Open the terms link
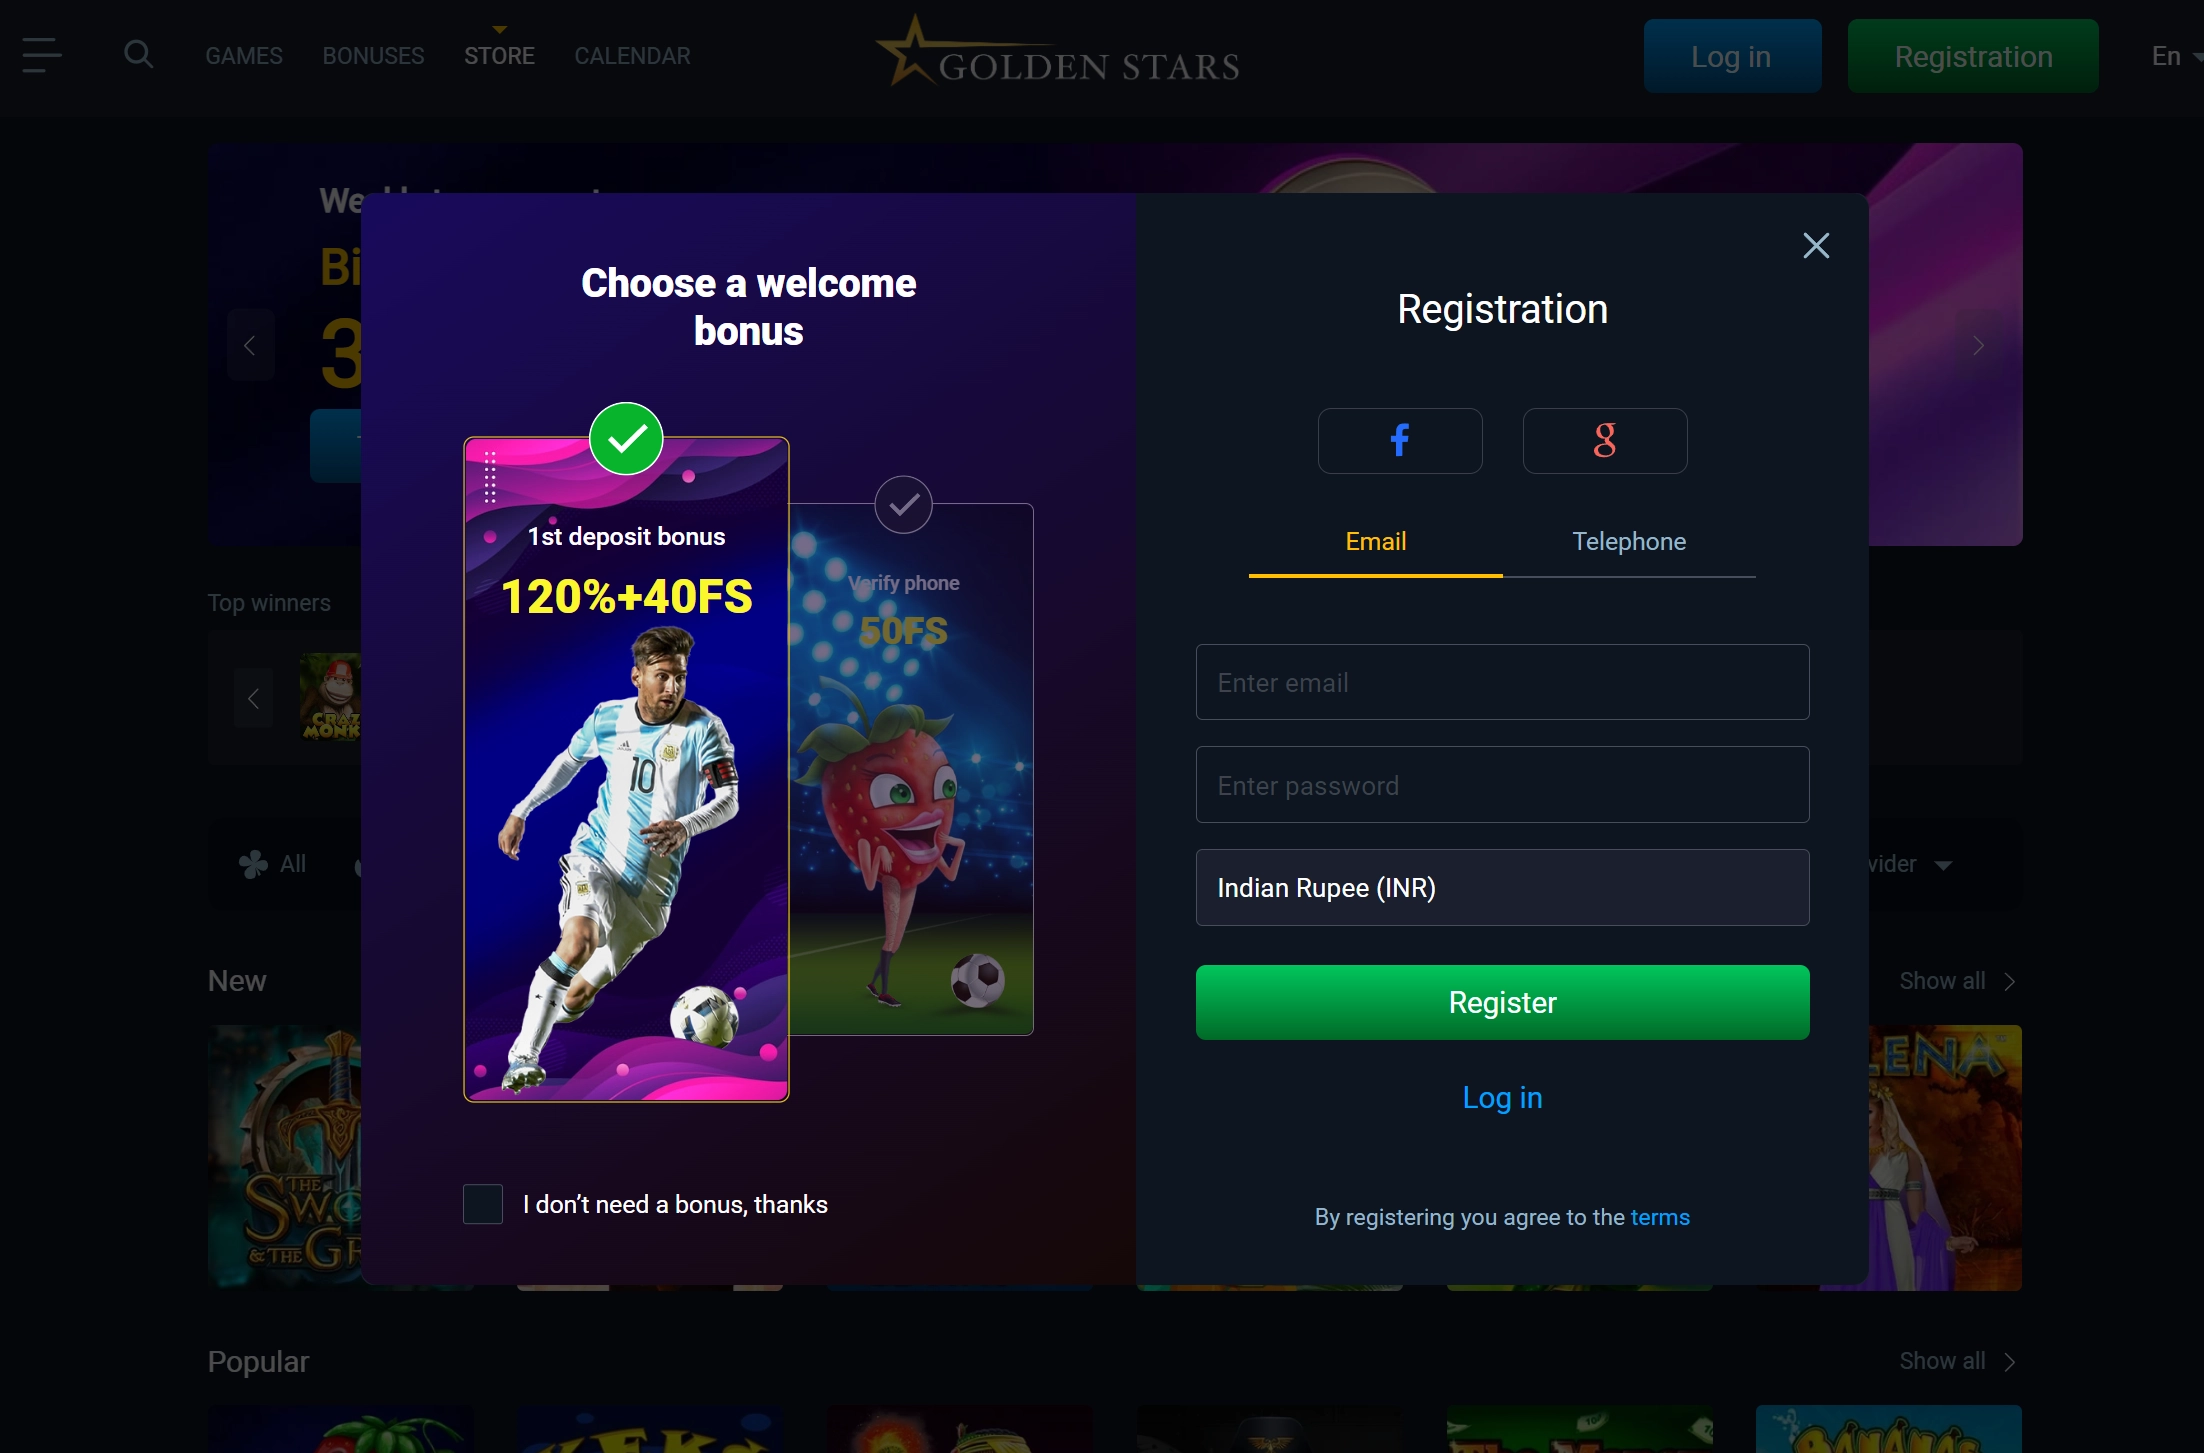Image resolution: width=2204 pixels, height=1453 pixels. (1660, 1217)
